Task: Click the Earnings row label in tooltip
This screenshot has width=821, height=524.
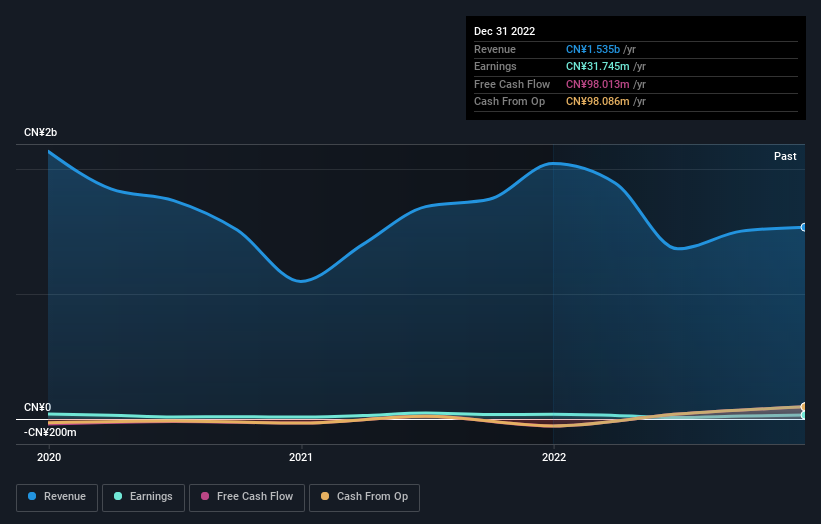Action: [495, 66]
